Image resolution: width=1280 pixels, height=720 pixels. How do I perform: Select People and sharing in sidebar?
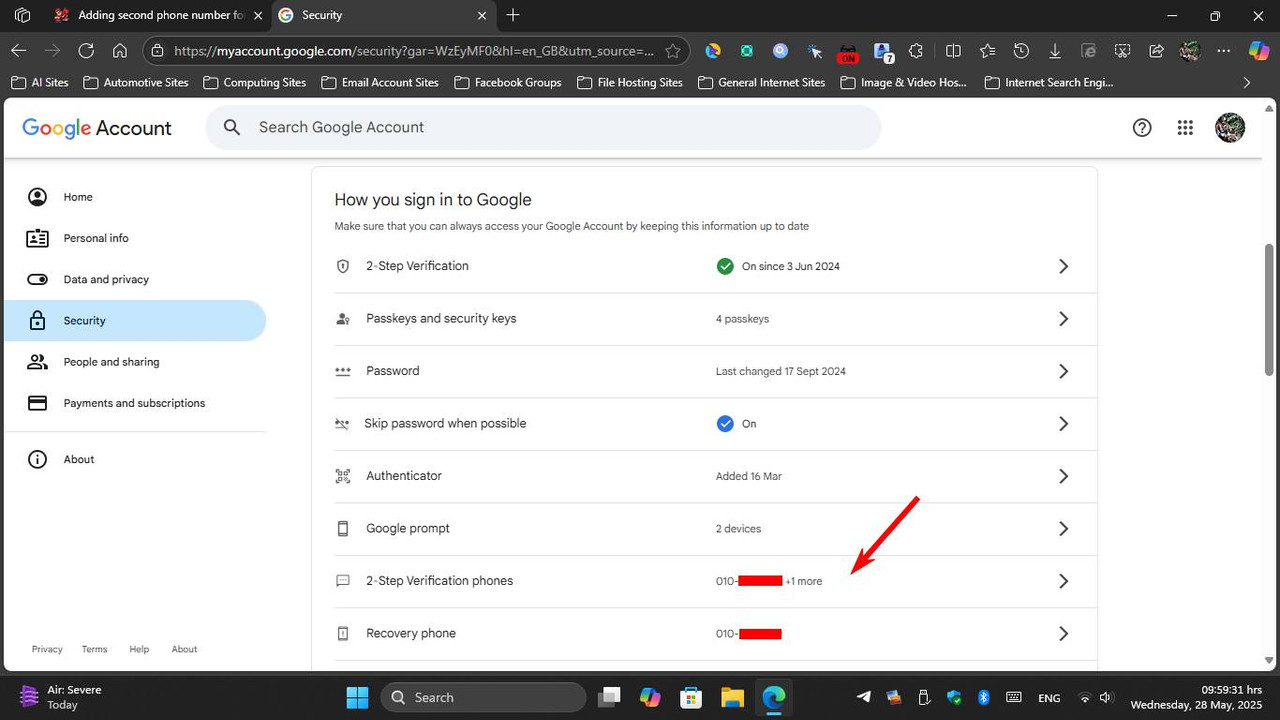click(135, 362)
